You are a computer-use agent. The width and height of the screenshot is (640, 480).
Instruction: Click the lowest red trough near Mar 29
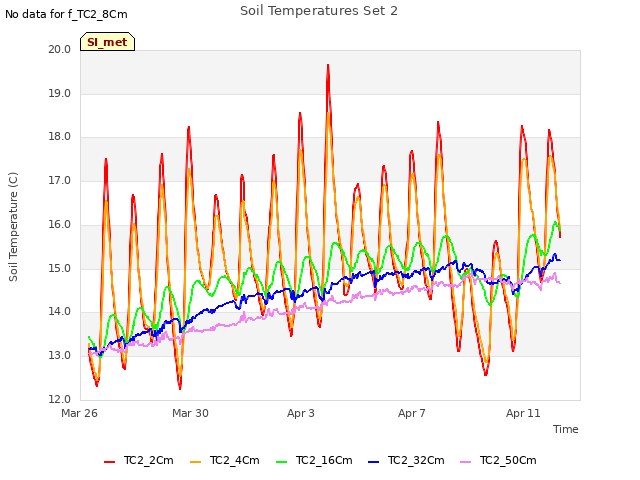(x=180, y=388)
